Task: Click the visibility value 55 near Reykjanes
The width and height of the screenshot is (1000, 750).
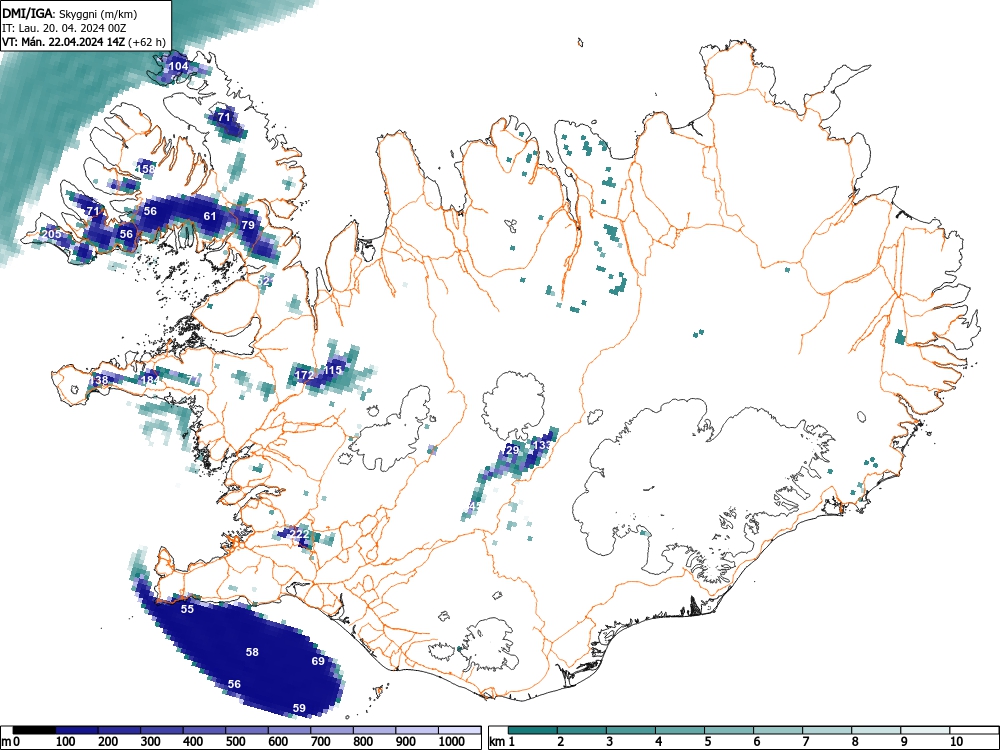Action: [187, 609]
